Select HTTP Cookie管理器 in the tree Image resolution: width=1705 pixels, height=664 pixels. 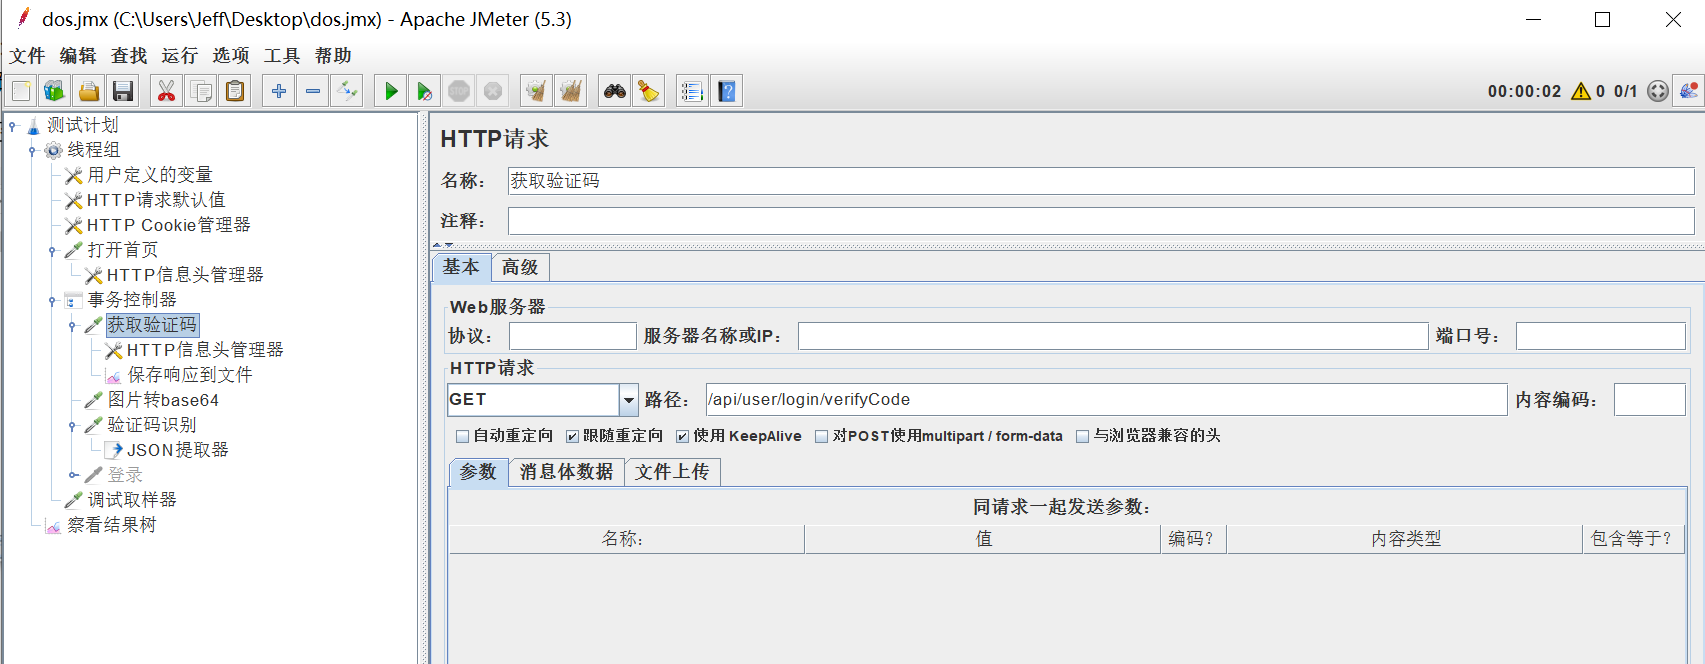click(x=168, y=225)
